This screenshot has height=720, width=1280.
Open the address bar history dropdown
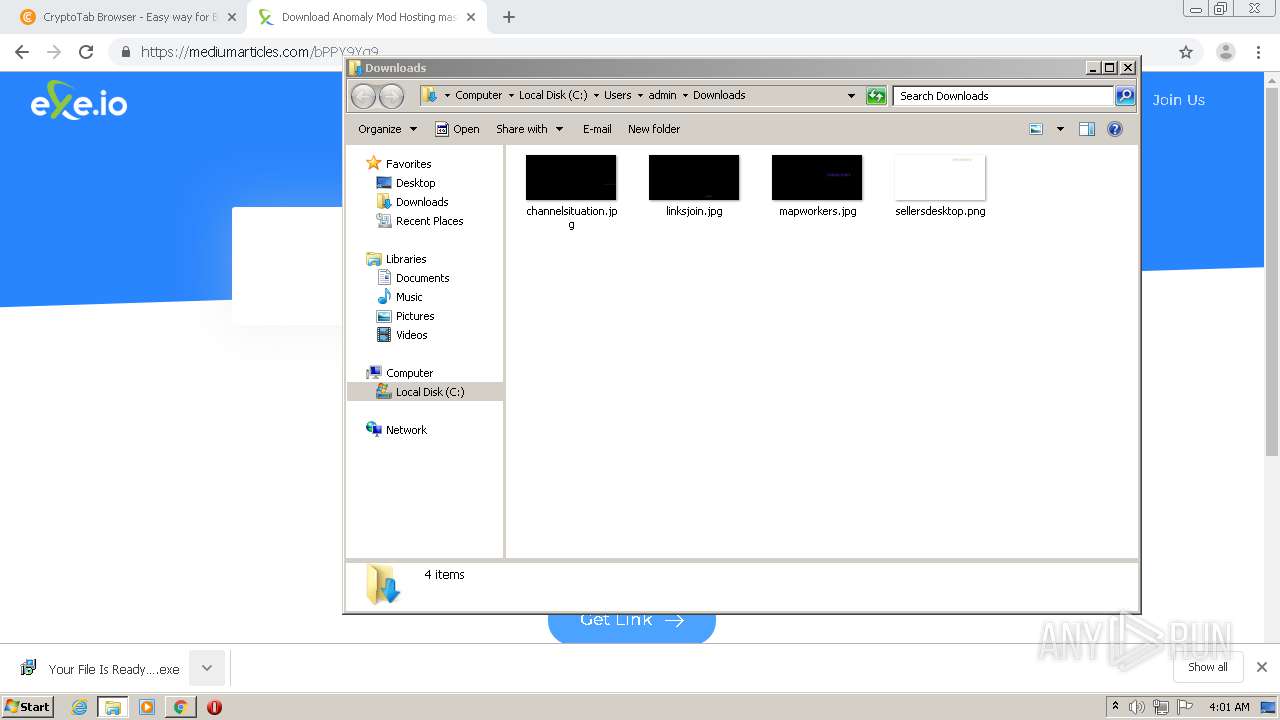[851, 96]
